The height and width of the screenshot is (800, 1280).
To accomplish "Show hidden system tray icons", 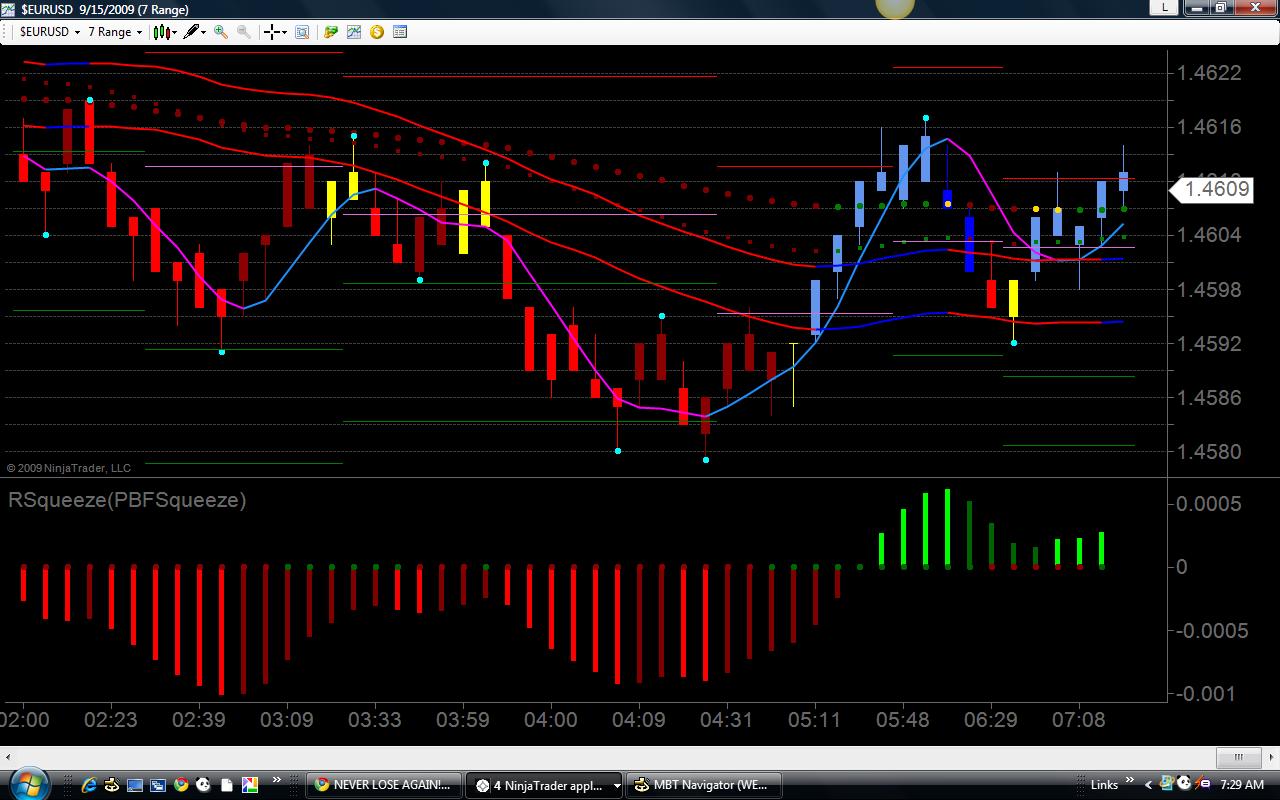I will pos(1148,785).
